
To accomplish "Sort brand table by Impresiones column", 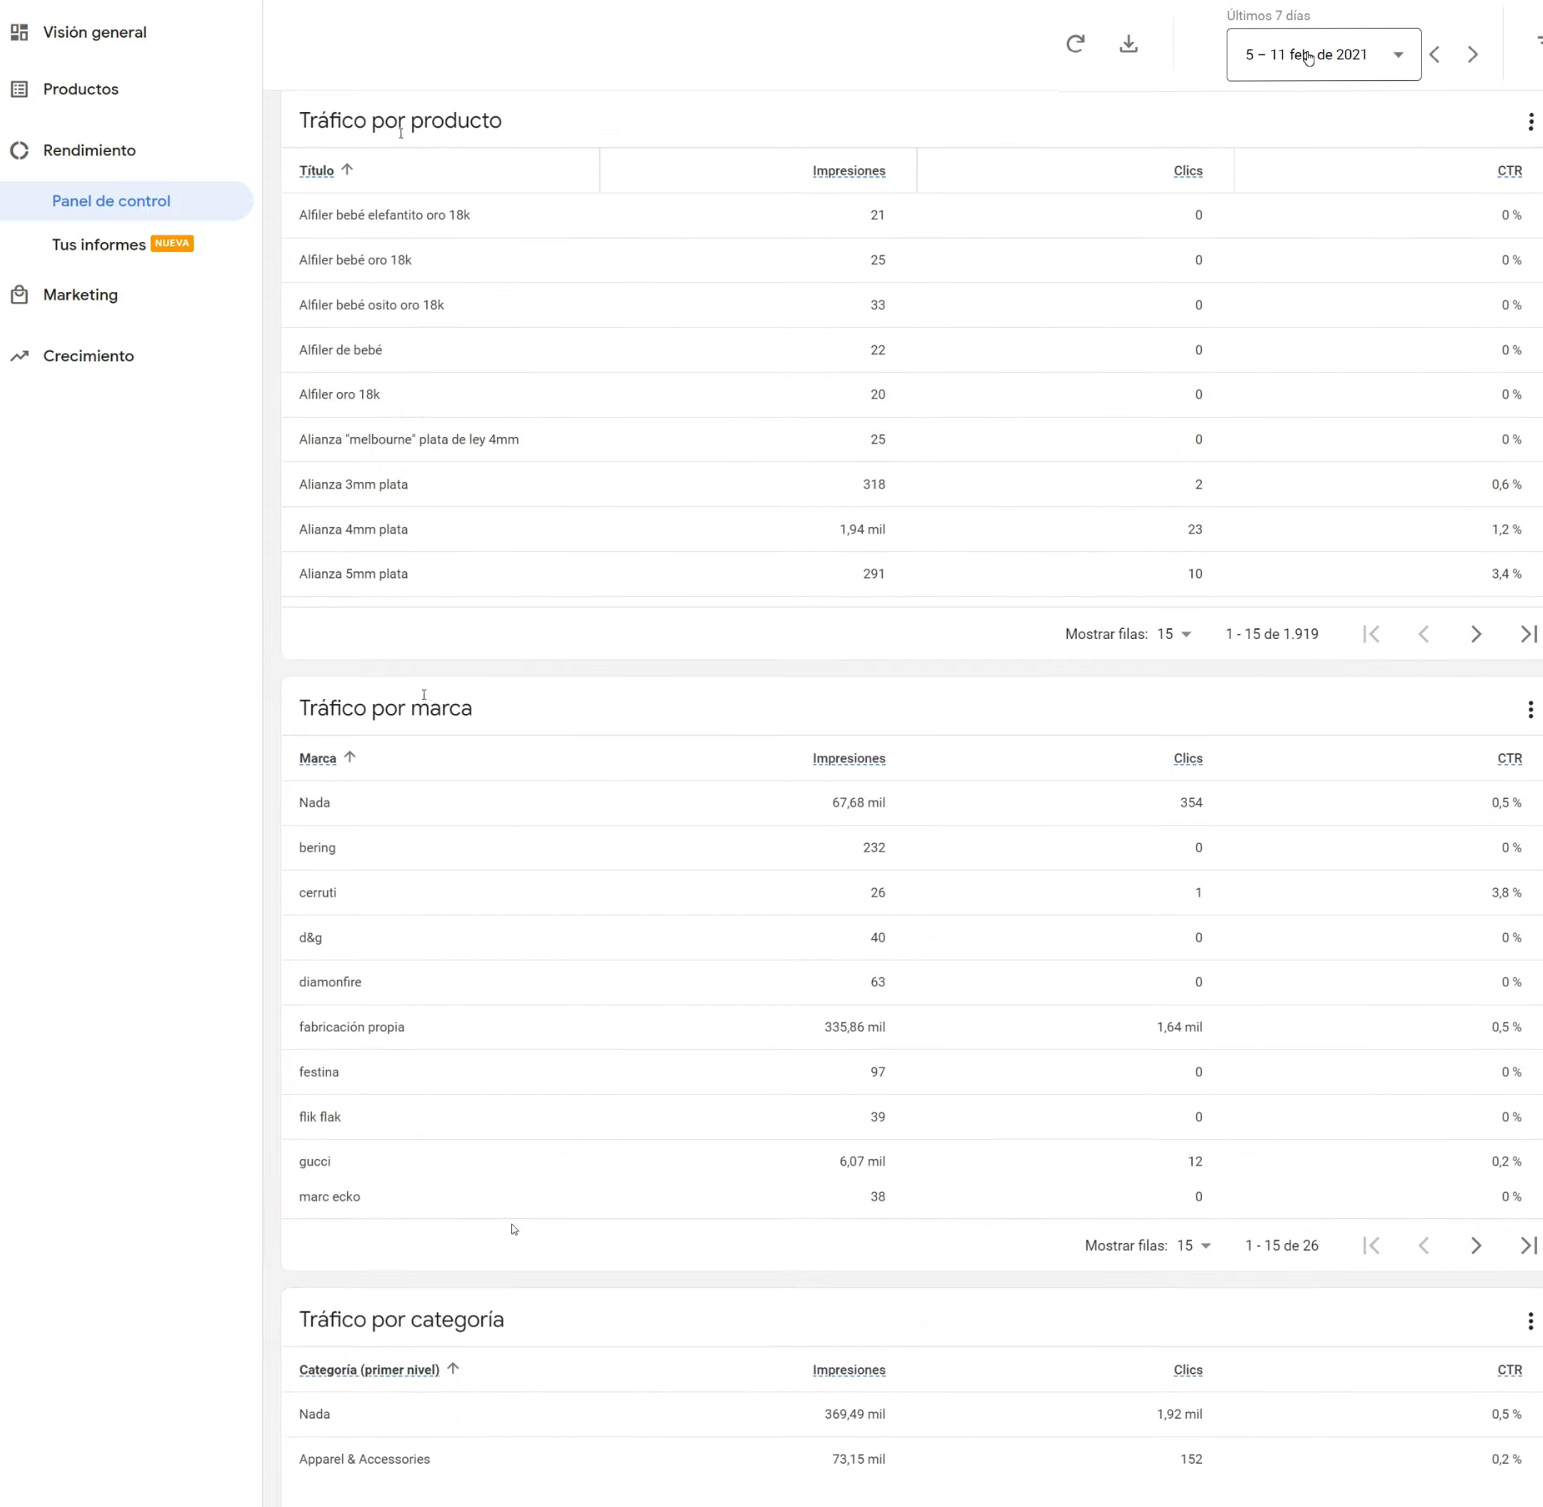I will pyautogui.click(x=848, y=759).
